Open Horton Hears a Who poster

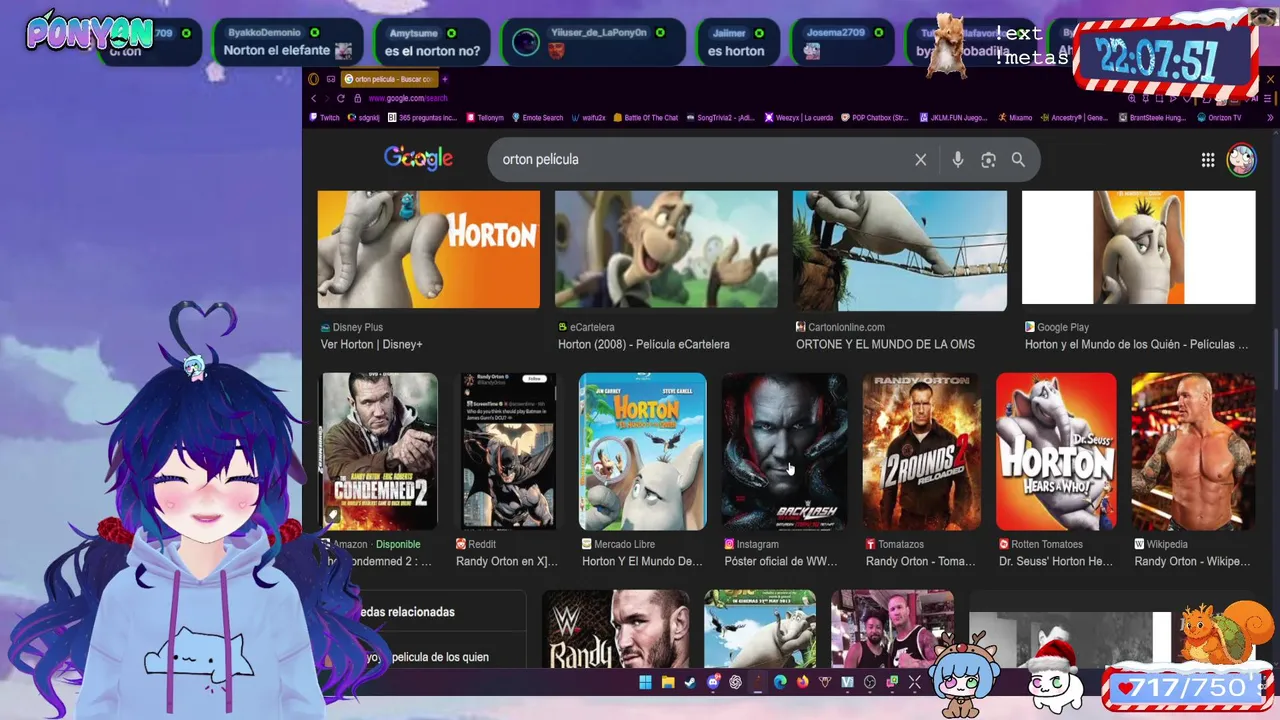tap(1056, 451)
